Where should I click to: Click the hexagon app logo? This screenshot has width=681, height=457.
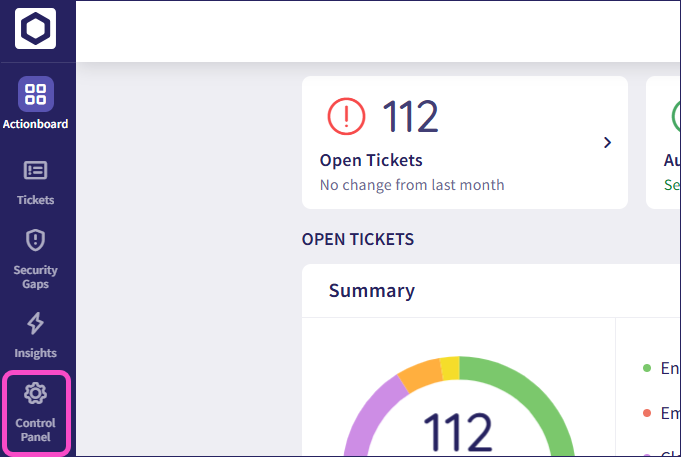click(36, 30)
